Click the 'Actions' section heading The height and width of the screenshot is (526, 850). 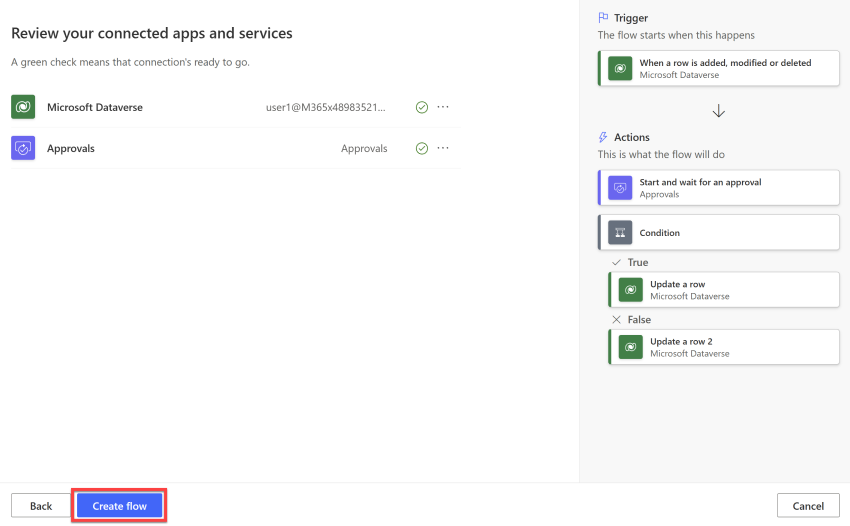click(x=632, y=137)
